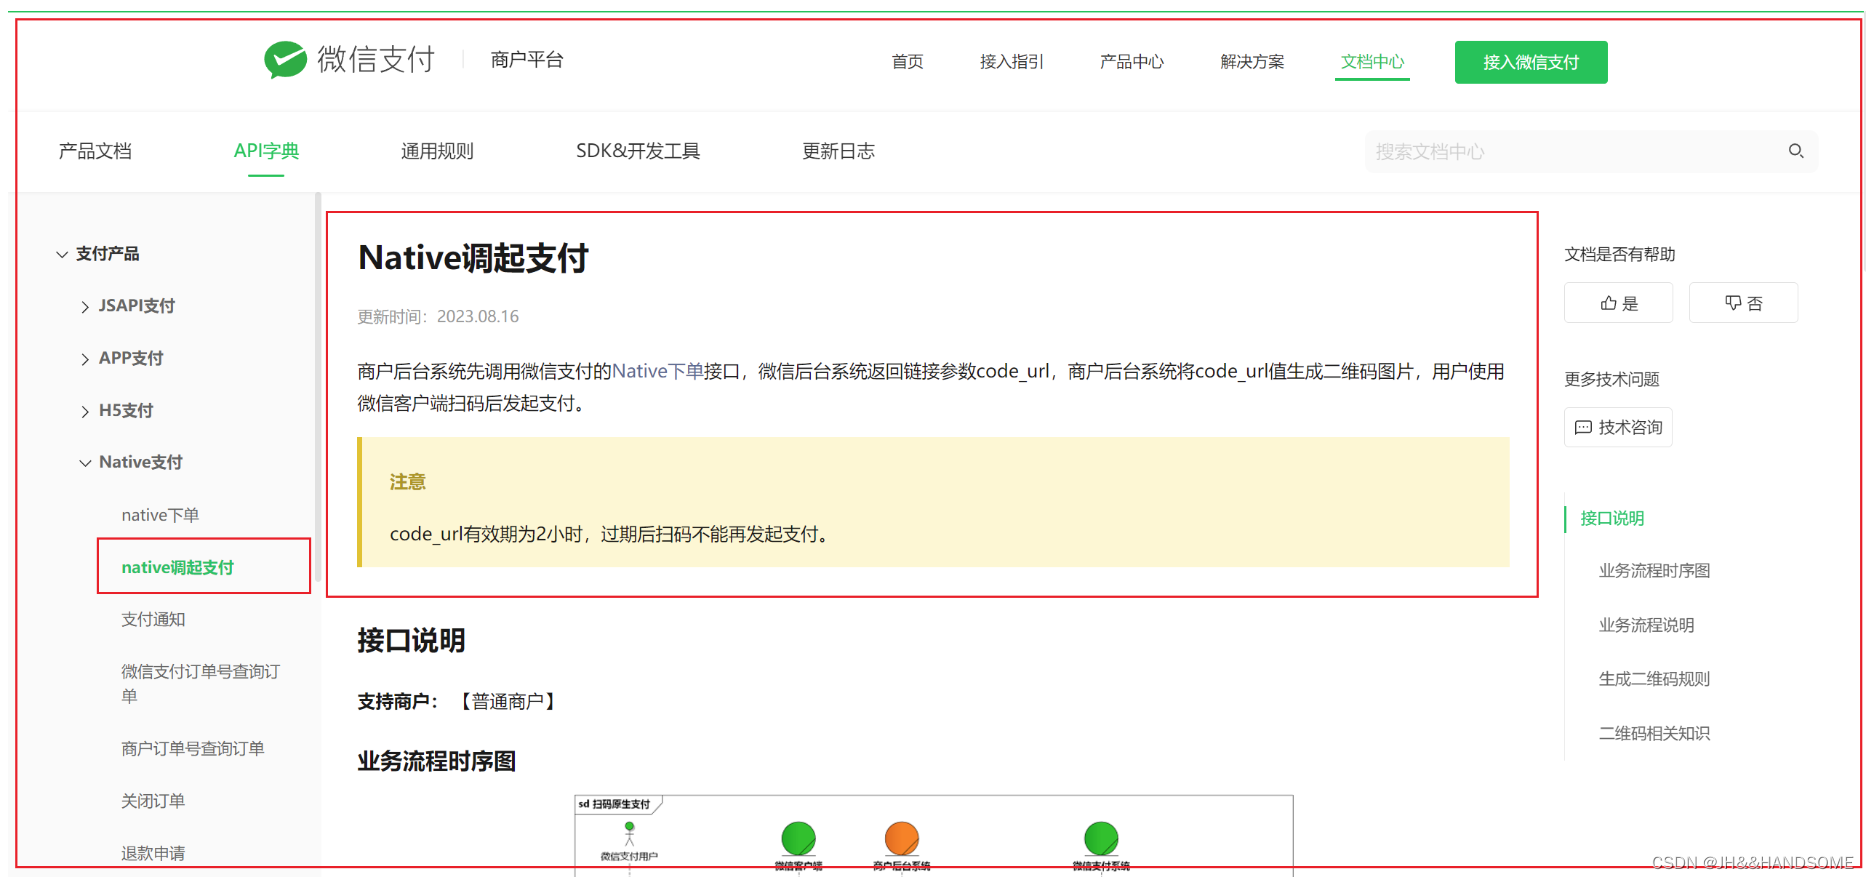Click the thumbs-up 是 button
This screenshot has height=879, width=1869.
pyautogui.click(x=1618, y=303)
